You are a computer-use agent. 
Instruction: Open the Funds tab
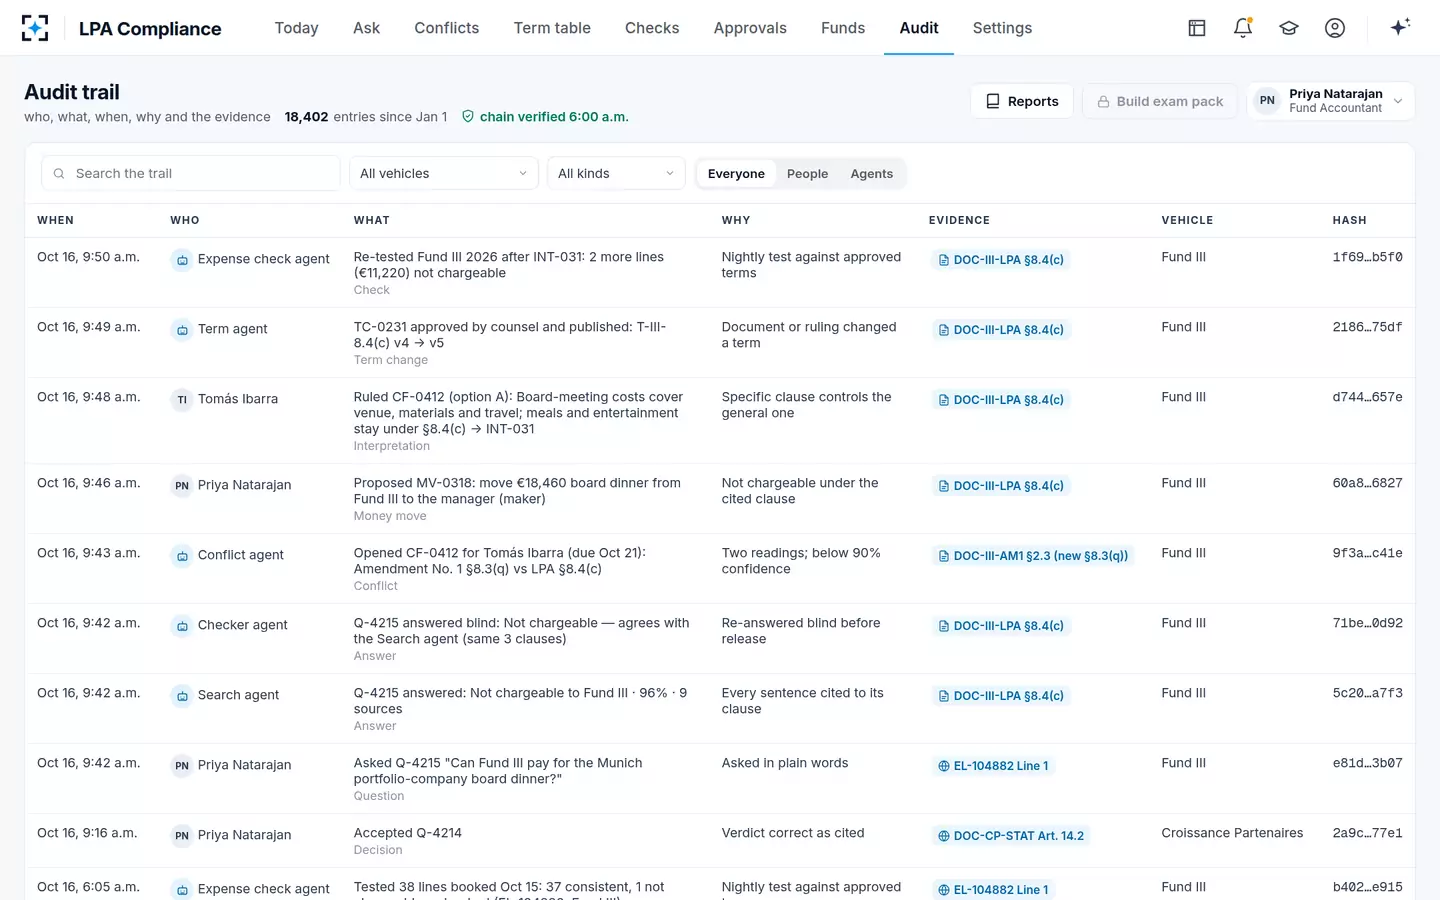(x=843, y=28)
